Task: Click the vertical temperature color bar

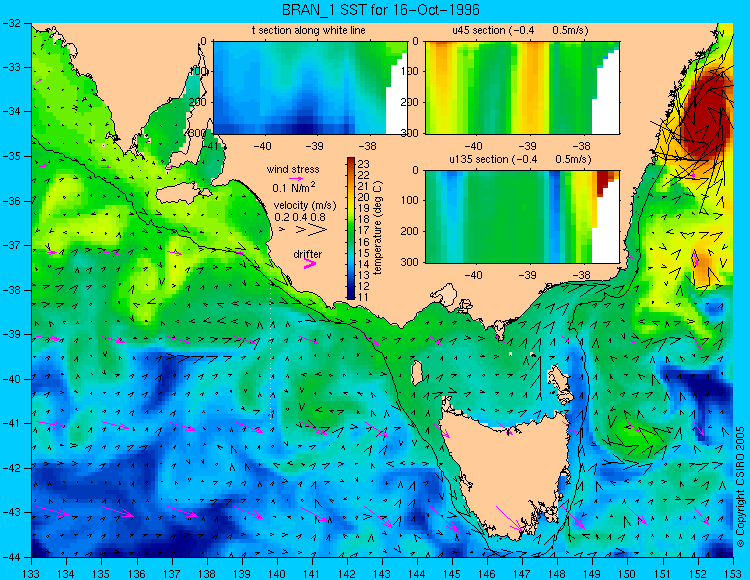Action: pyautogui.click(x=351, y=228)
